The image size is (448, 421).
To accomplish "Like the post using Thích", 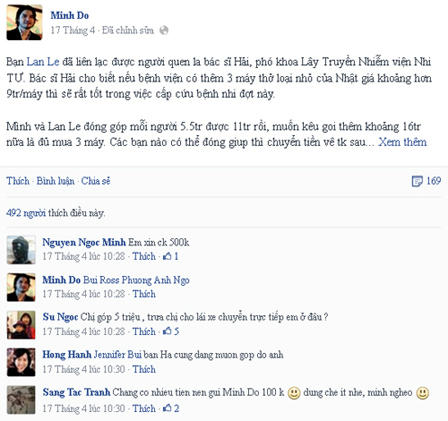I will coord(18,181).
